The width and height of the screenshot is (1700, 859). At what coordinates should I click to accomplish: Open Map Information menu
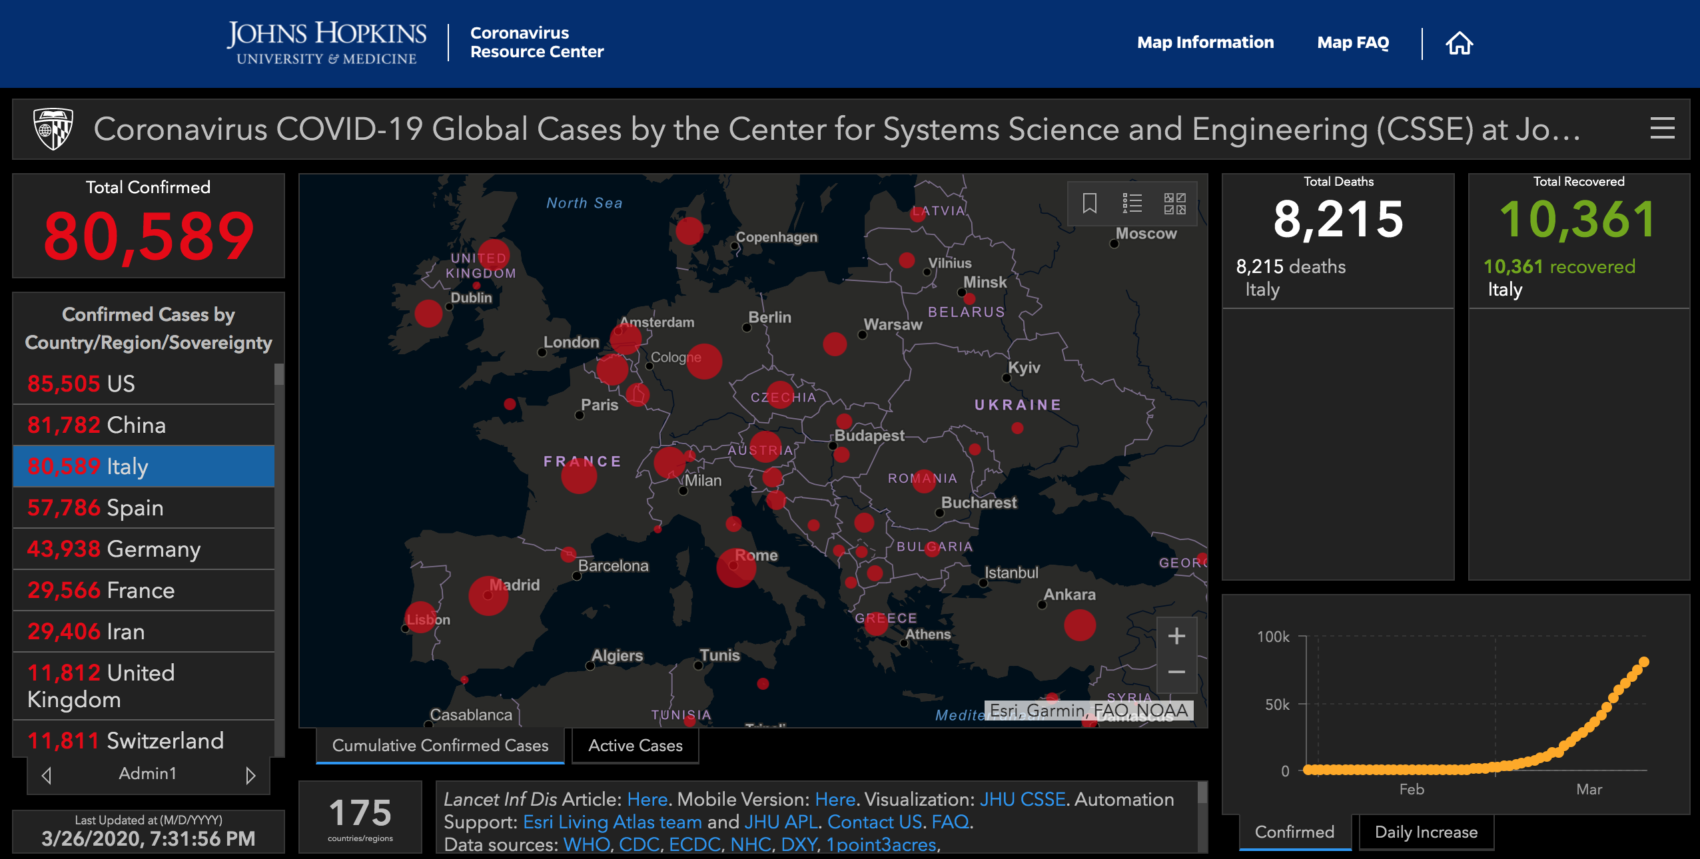click(1205, 42)
